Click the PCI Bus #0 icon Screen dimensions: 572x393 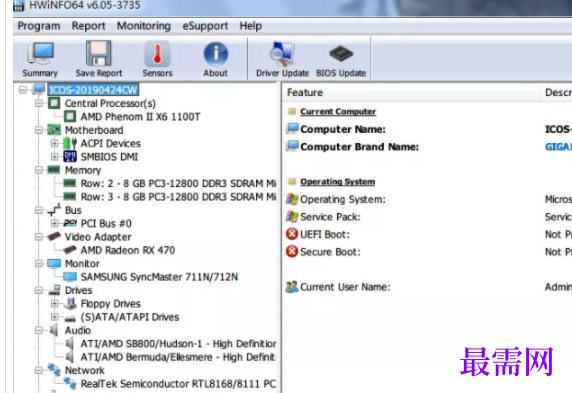(70, 223)
